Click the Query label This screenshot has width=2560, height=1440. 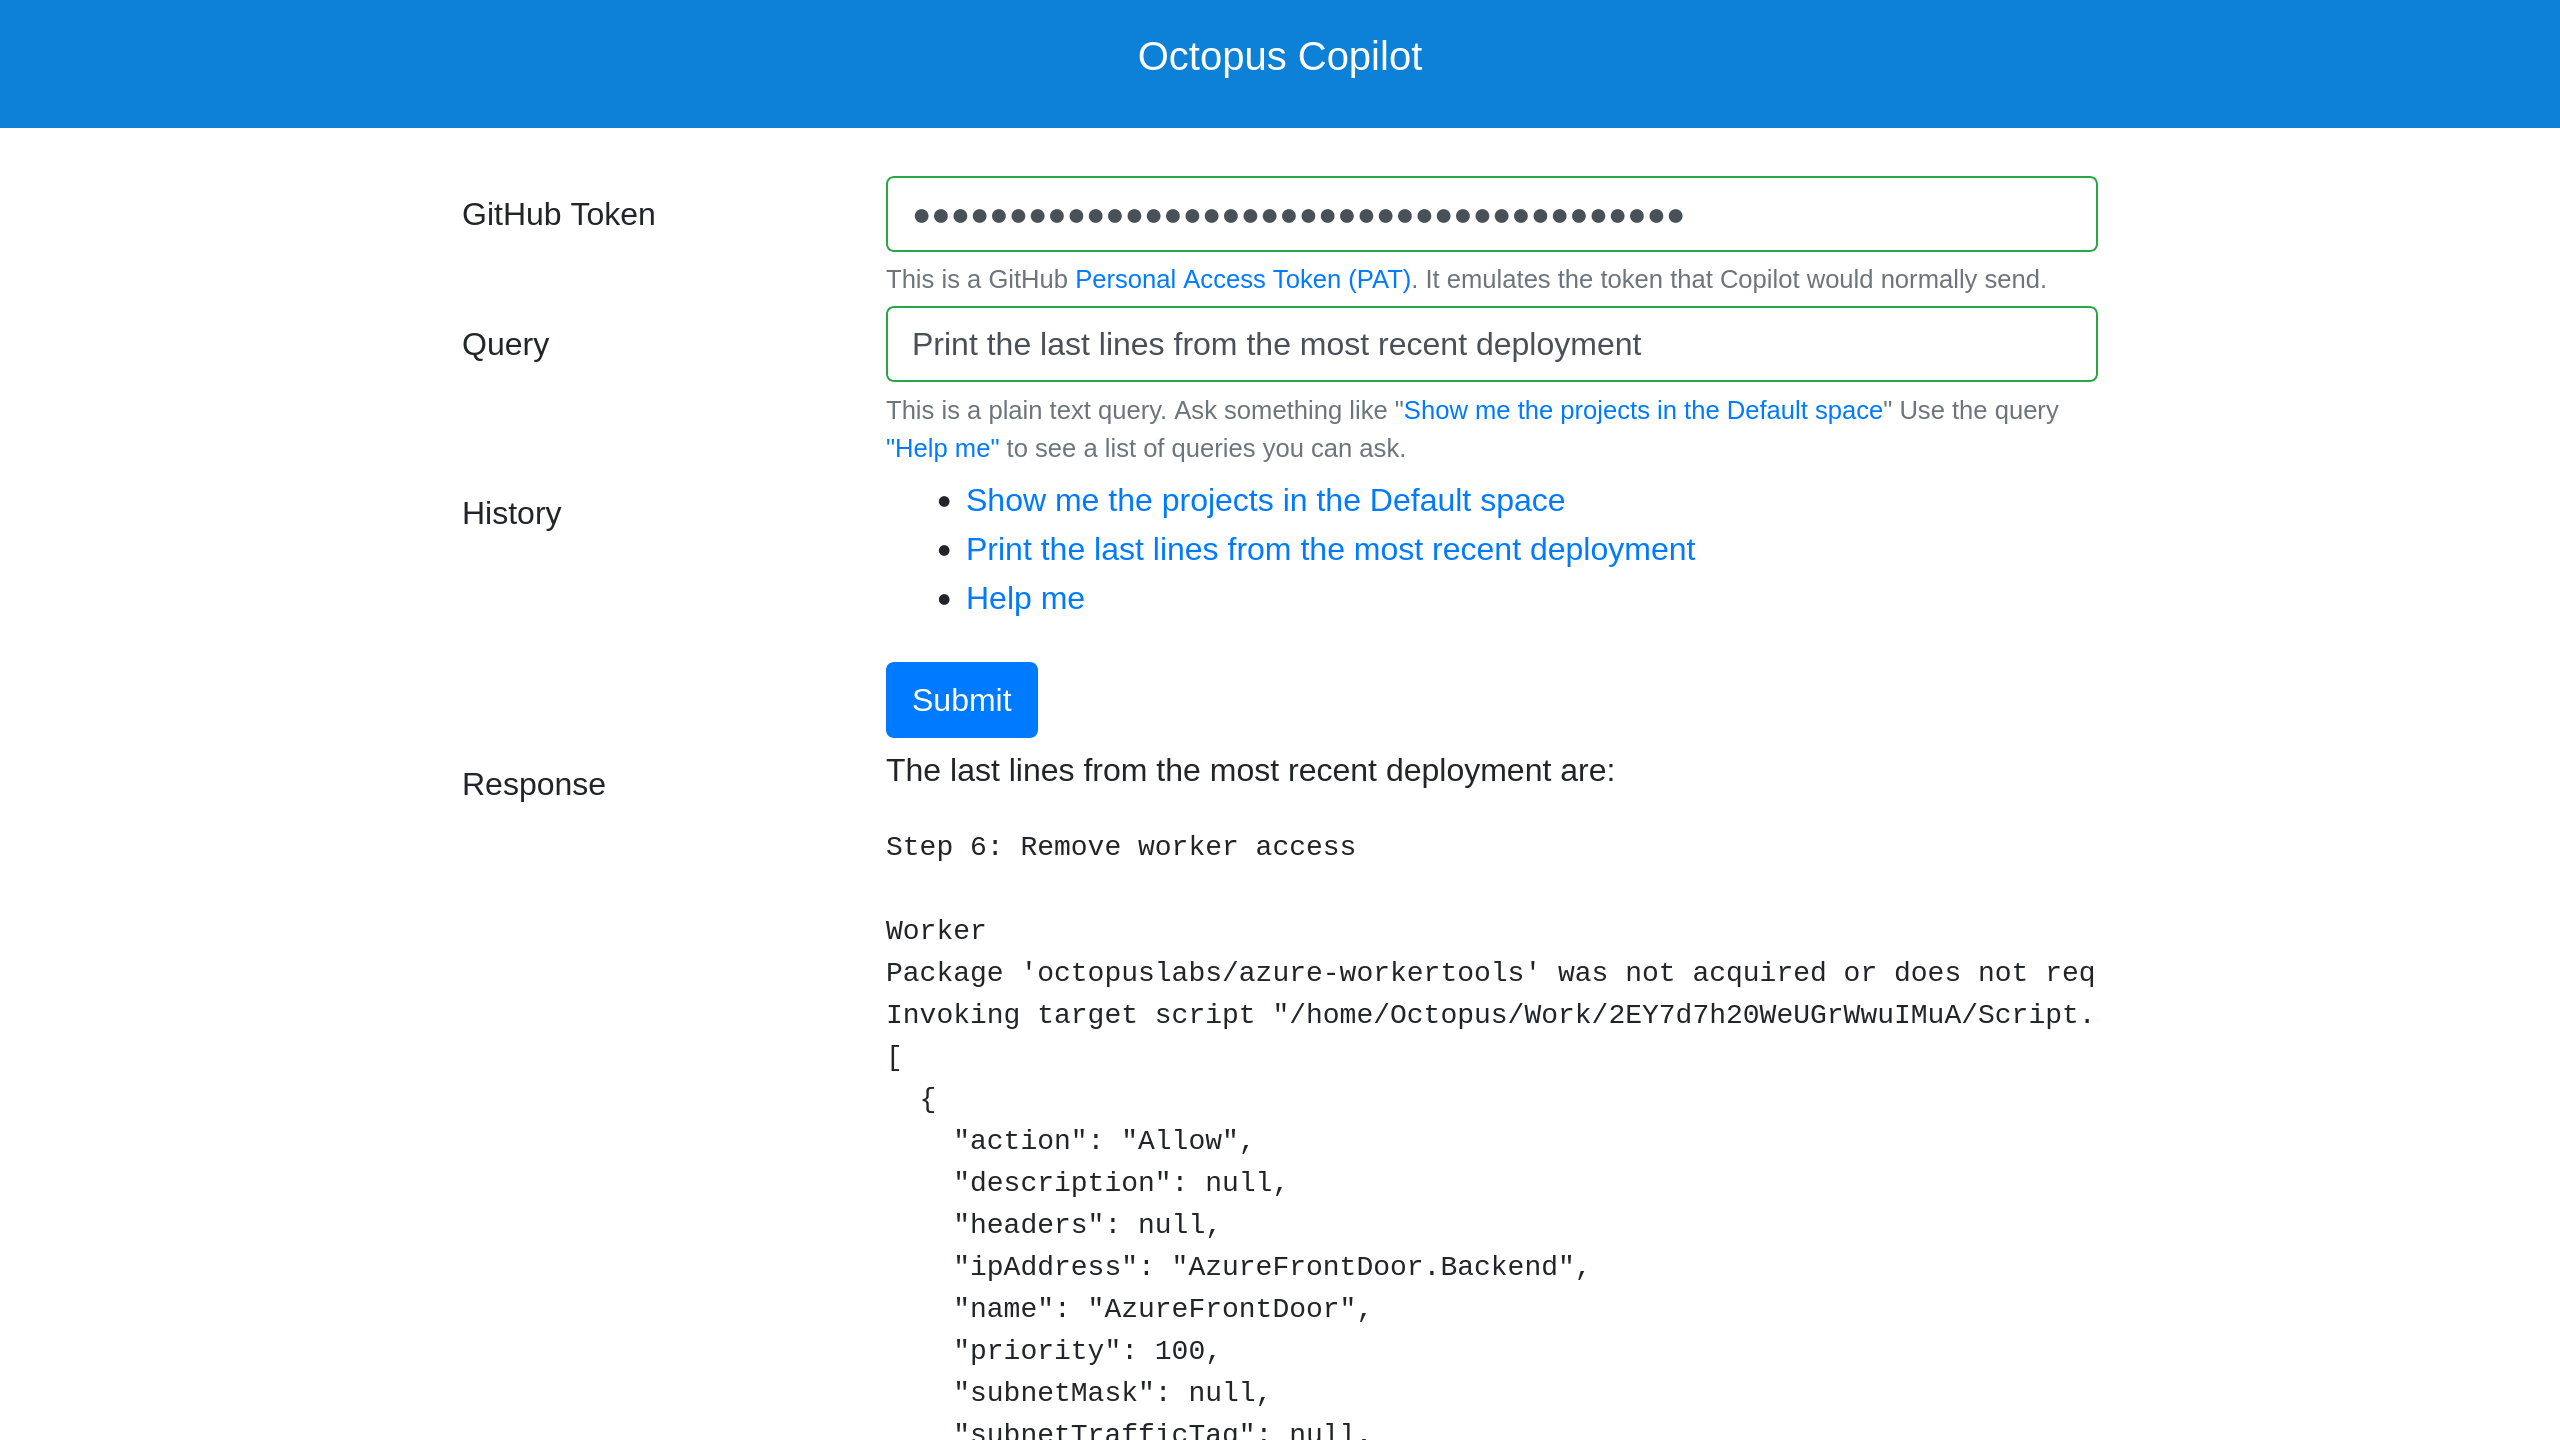tap(505, 344)
